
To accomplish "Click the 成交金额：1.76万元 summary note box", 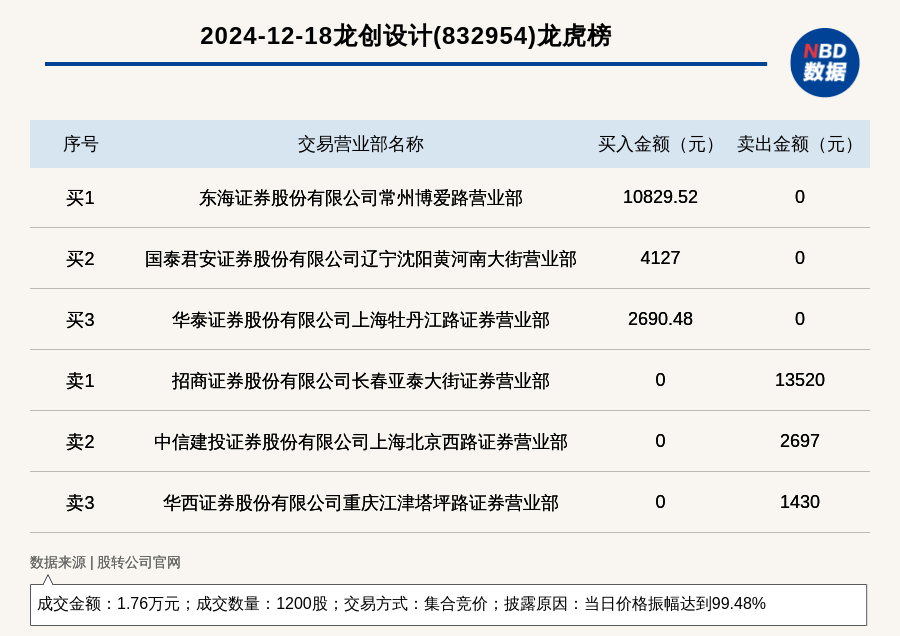I will (448, 604).
